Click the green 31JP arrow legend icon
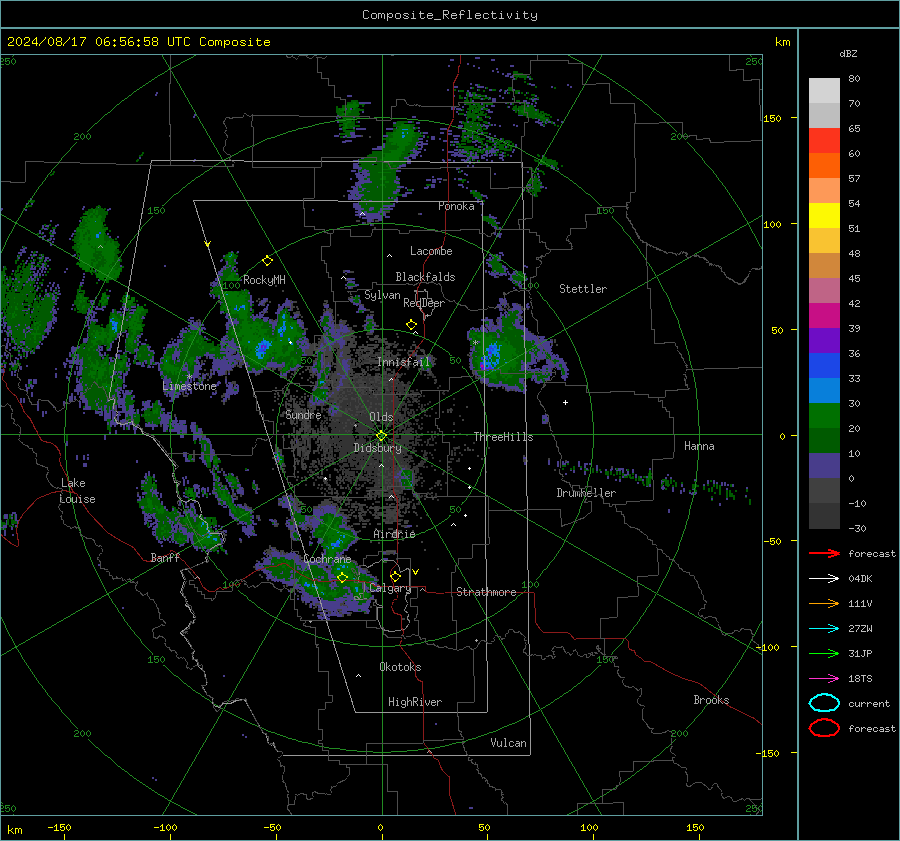This screenshot has width=900, height=841. [824, 653]
